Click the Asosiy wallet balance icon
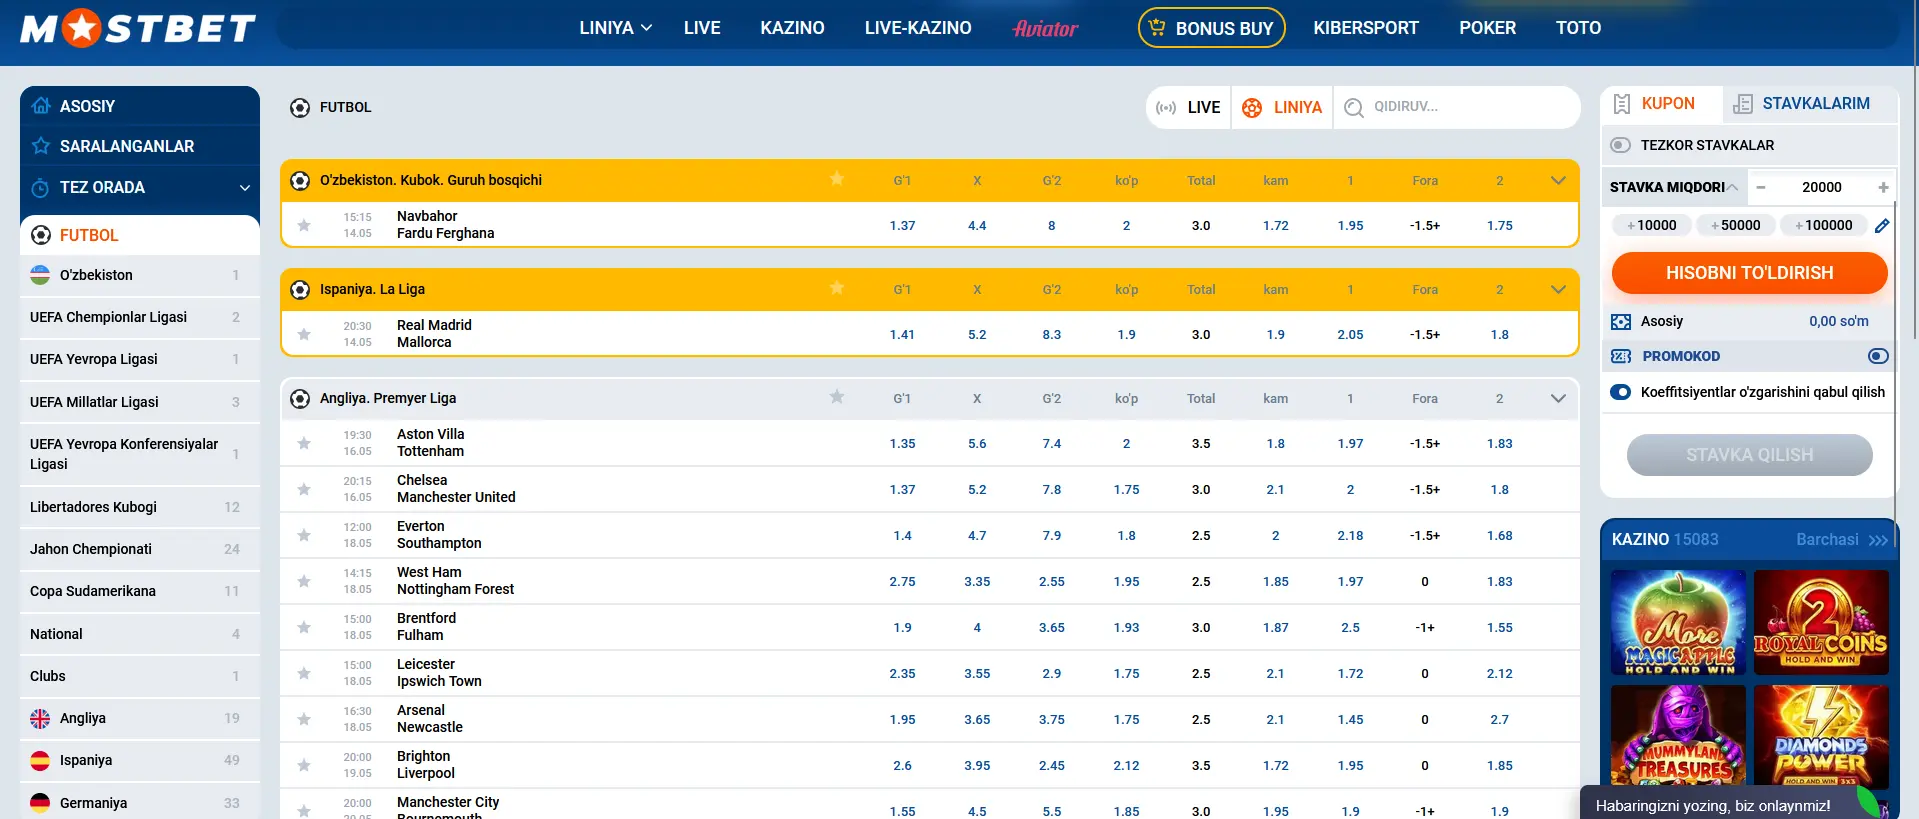 pyautogui.click(x=1621, y=321)
